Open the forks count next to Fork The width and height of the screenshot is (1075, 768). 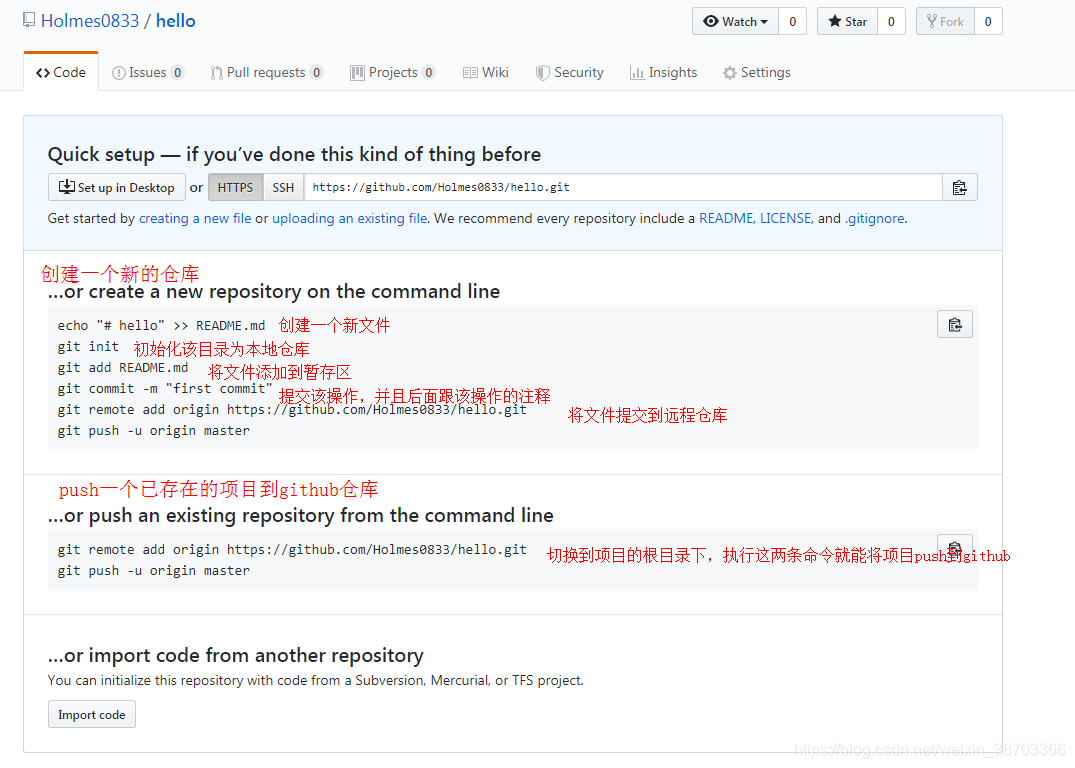pos(988,21)
